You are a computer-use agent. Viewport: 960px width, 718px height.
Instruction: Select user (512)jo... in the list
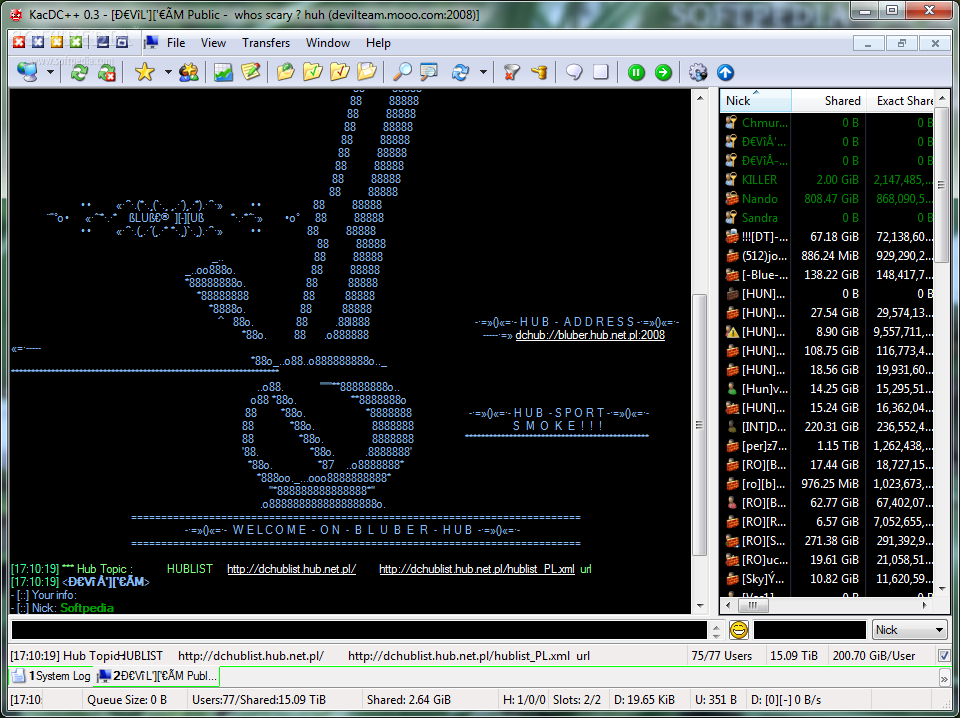pos(828,255)
